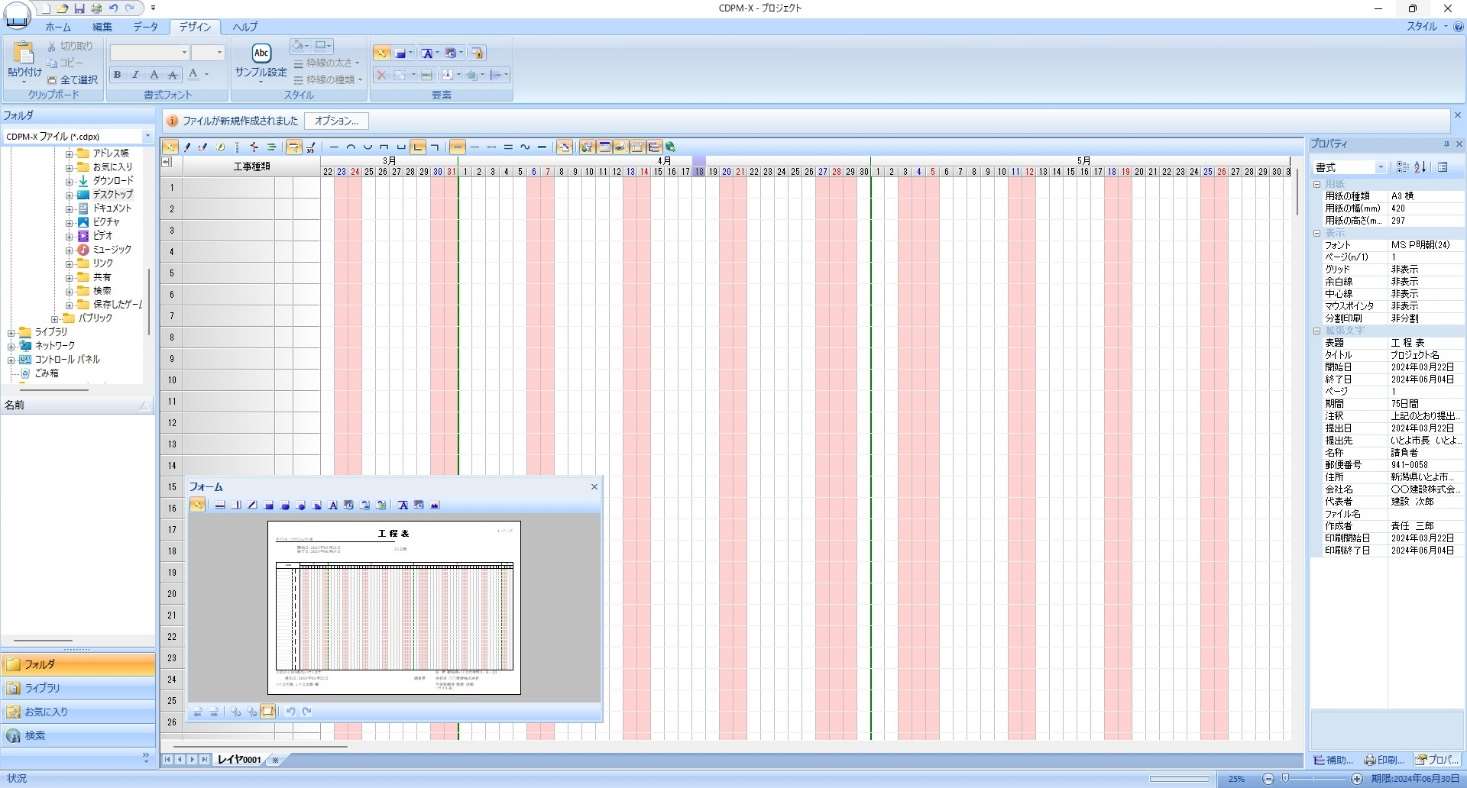Switch to the ホーム ribbon tab

coord(58,27)
